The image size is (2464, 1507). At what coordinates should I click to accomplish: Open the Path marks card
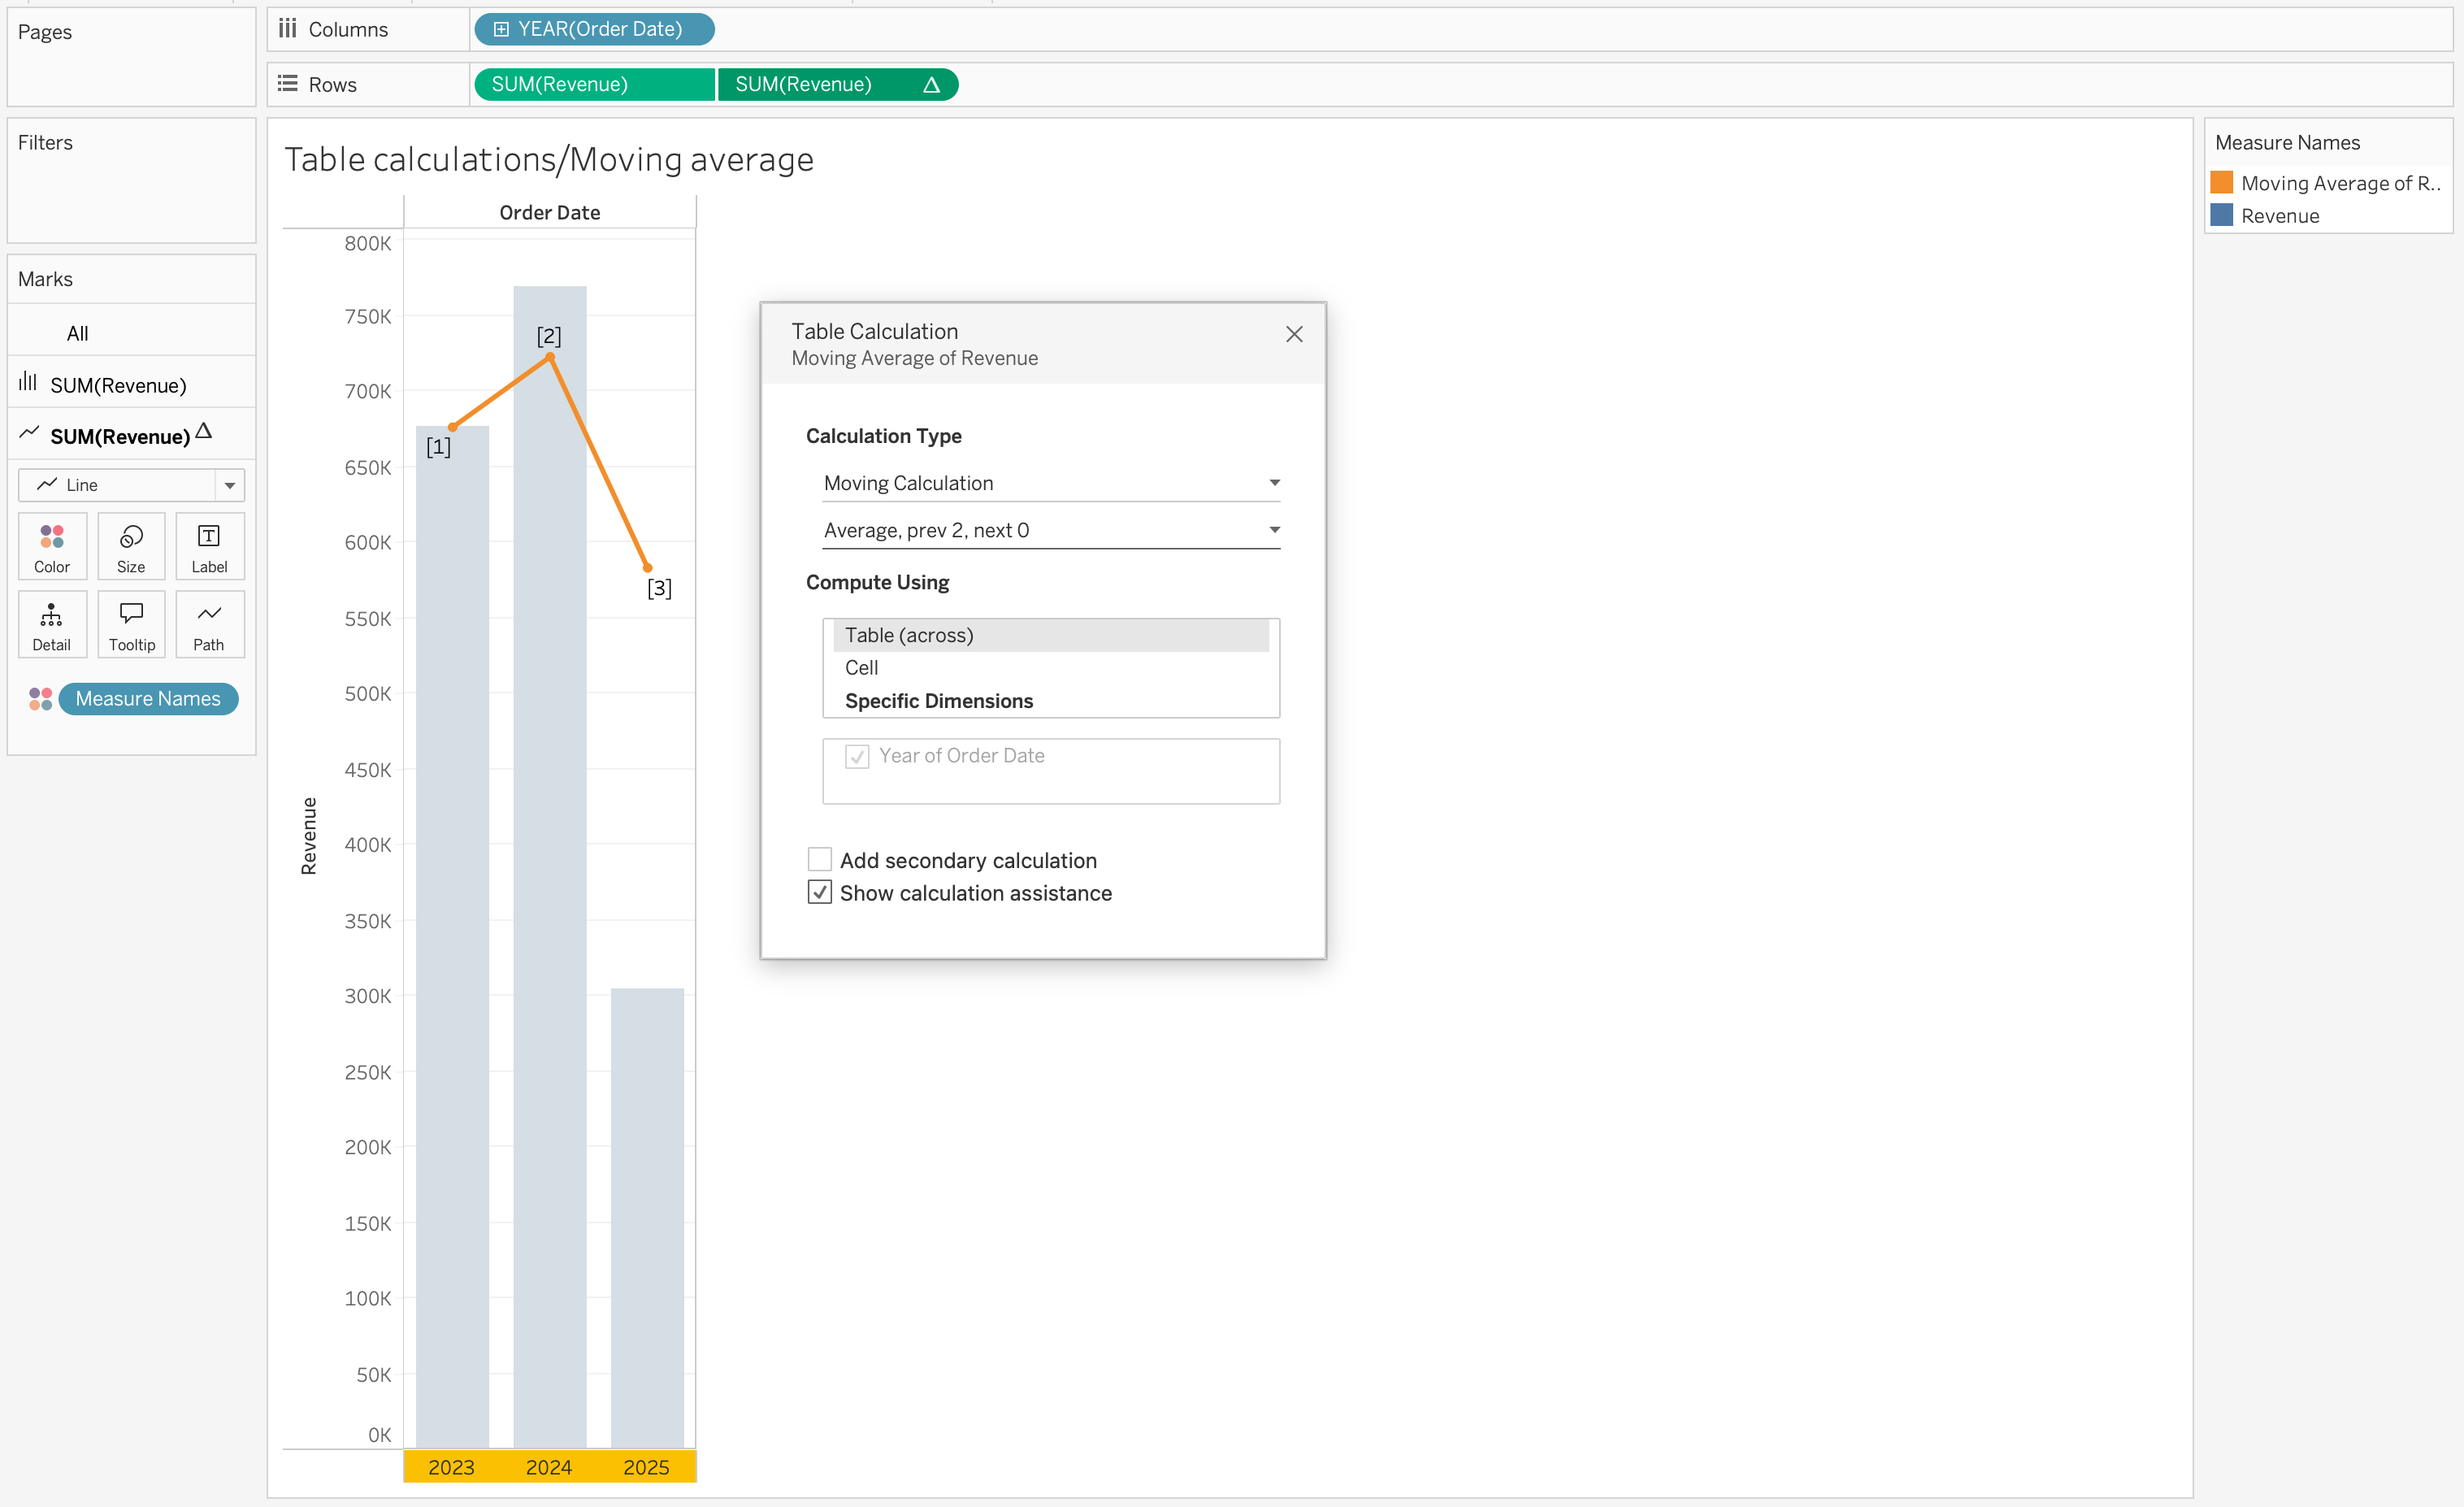[x=209, y=625]
